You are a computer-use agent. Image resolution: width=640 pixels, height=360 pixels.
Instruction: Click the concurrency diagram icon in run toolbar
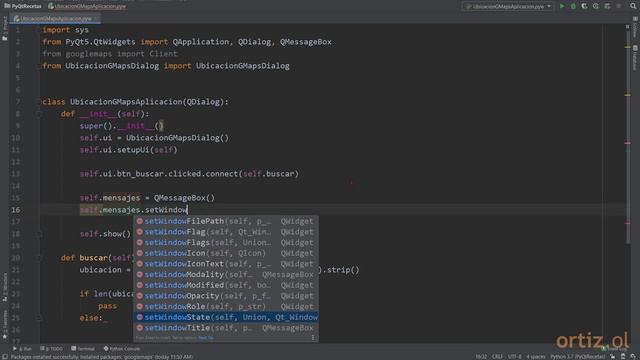[607, 6]
